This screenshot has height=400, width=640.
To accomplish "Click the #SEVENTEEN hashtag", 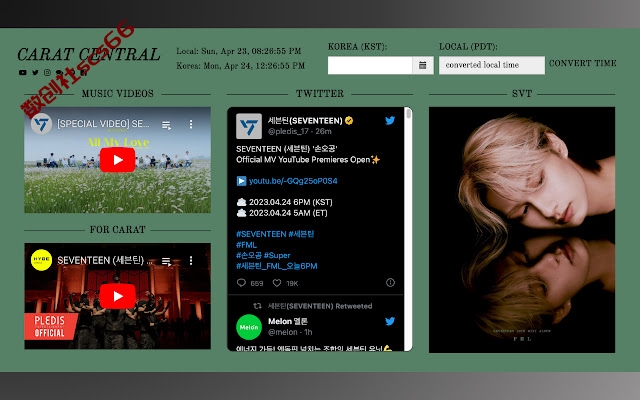I will [261, 234].
